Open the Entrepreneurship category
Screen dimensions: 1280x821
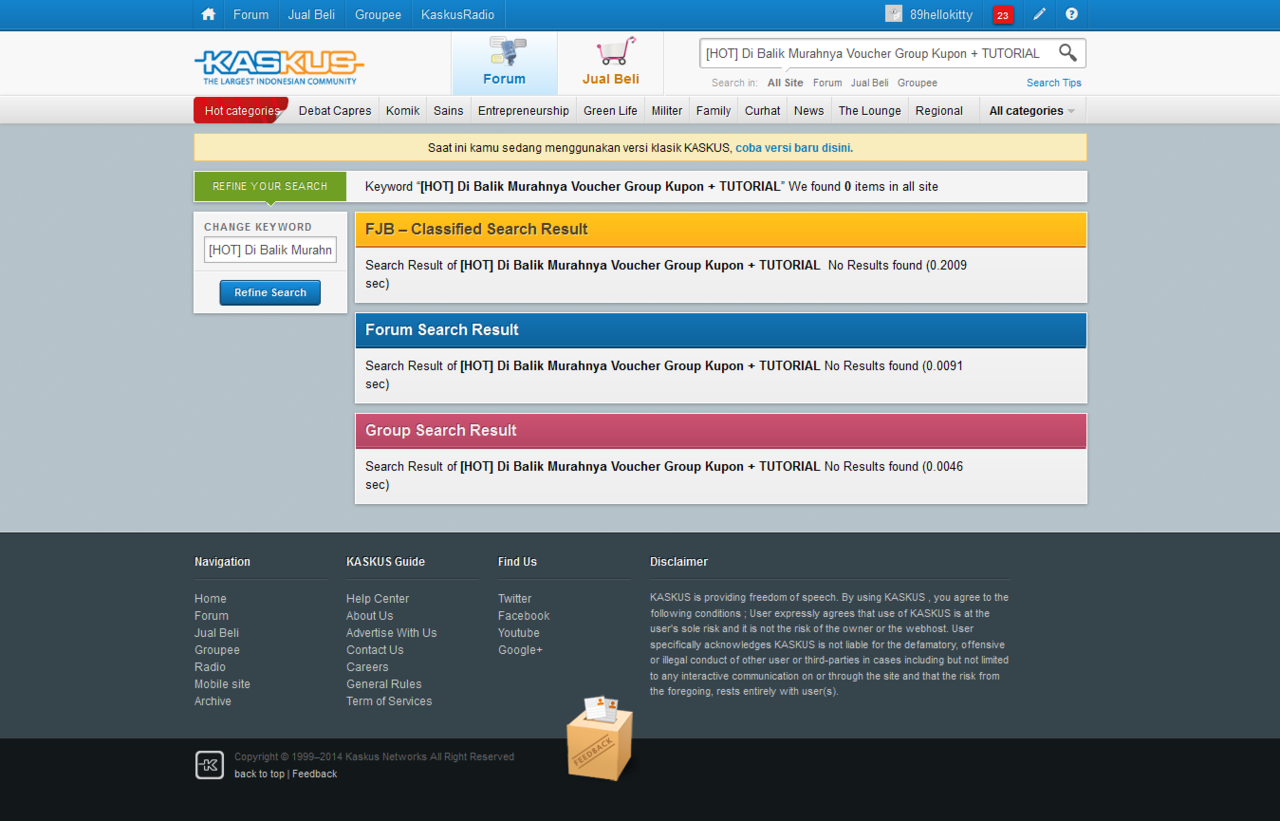[x=523, y=111]
